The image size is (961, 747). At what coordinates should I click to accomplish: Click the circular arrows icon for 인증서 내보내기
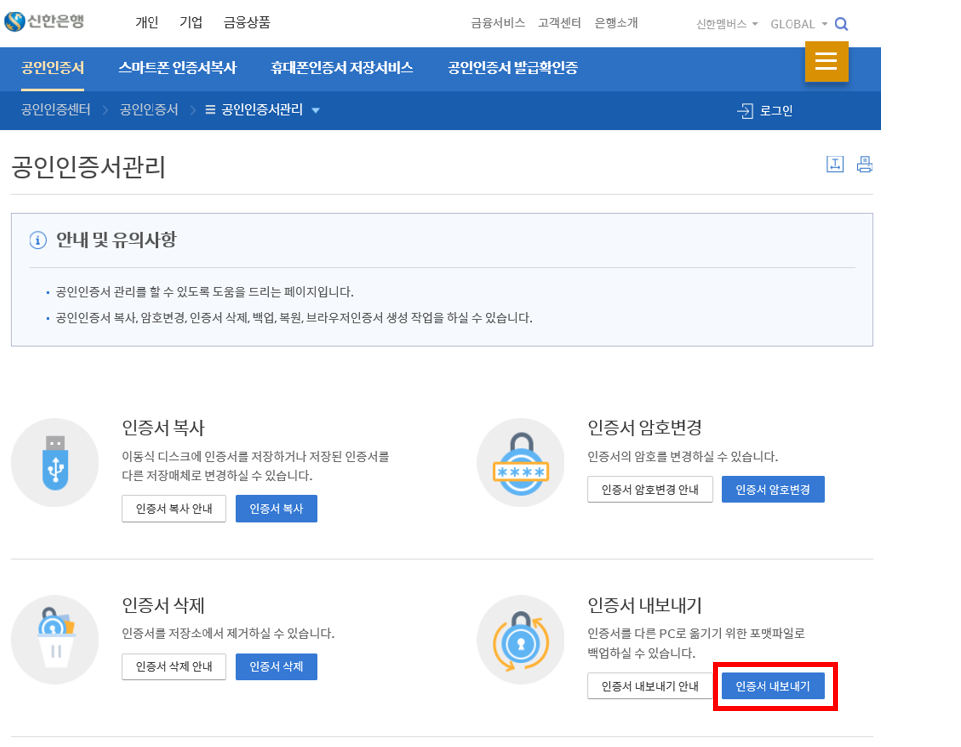click(x=520, y=640)
